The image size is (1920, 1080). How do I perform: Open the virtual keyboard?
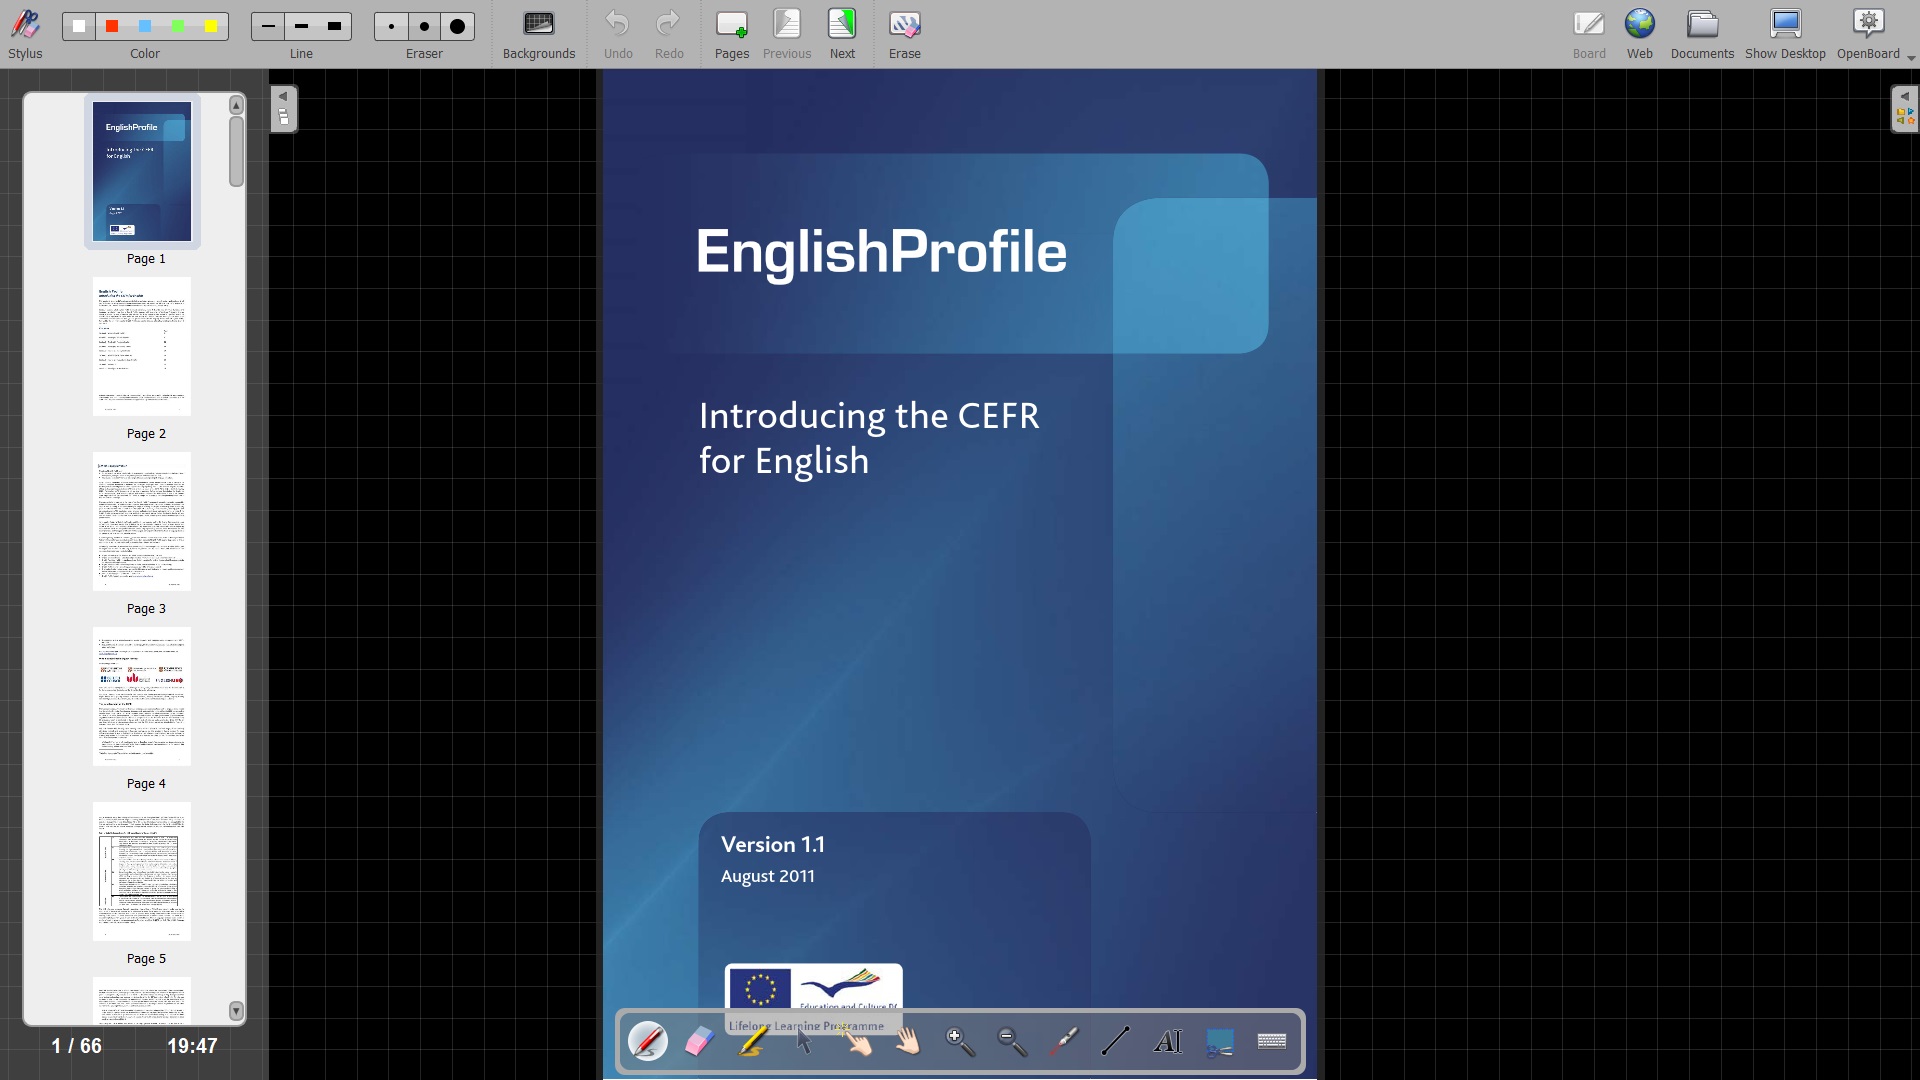point(1272,1042)
